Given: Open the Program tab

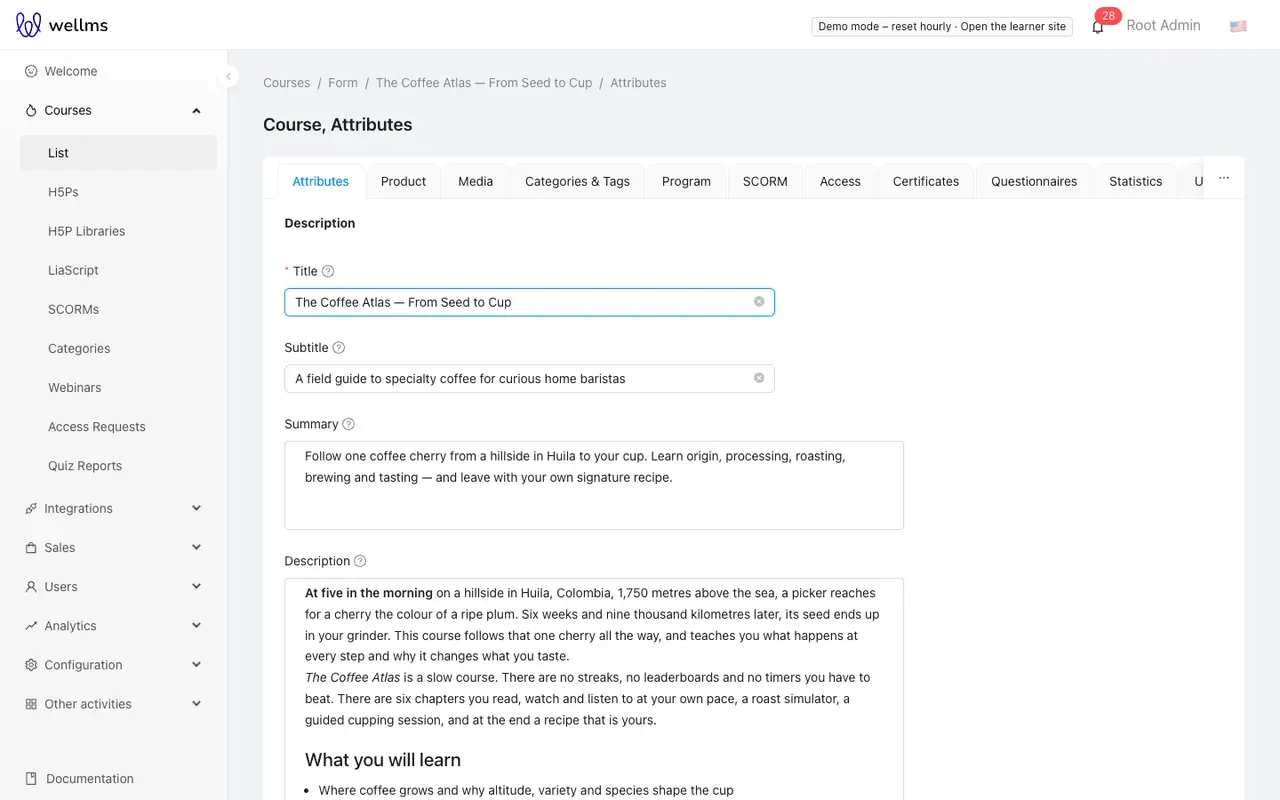Looking at the screenshot, I should 686,181.
